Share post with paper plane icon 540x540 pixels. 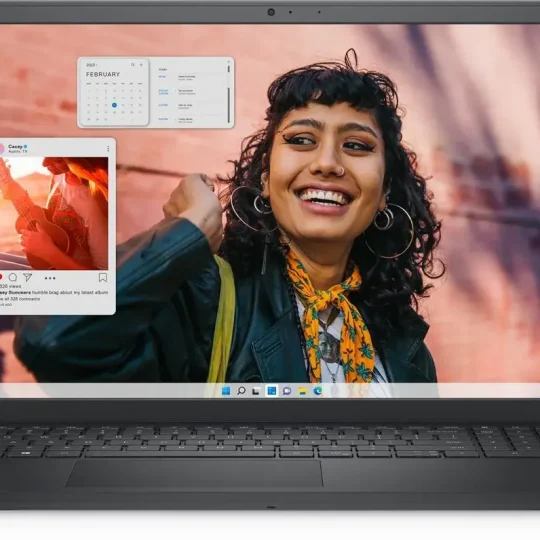coord(28,277)
